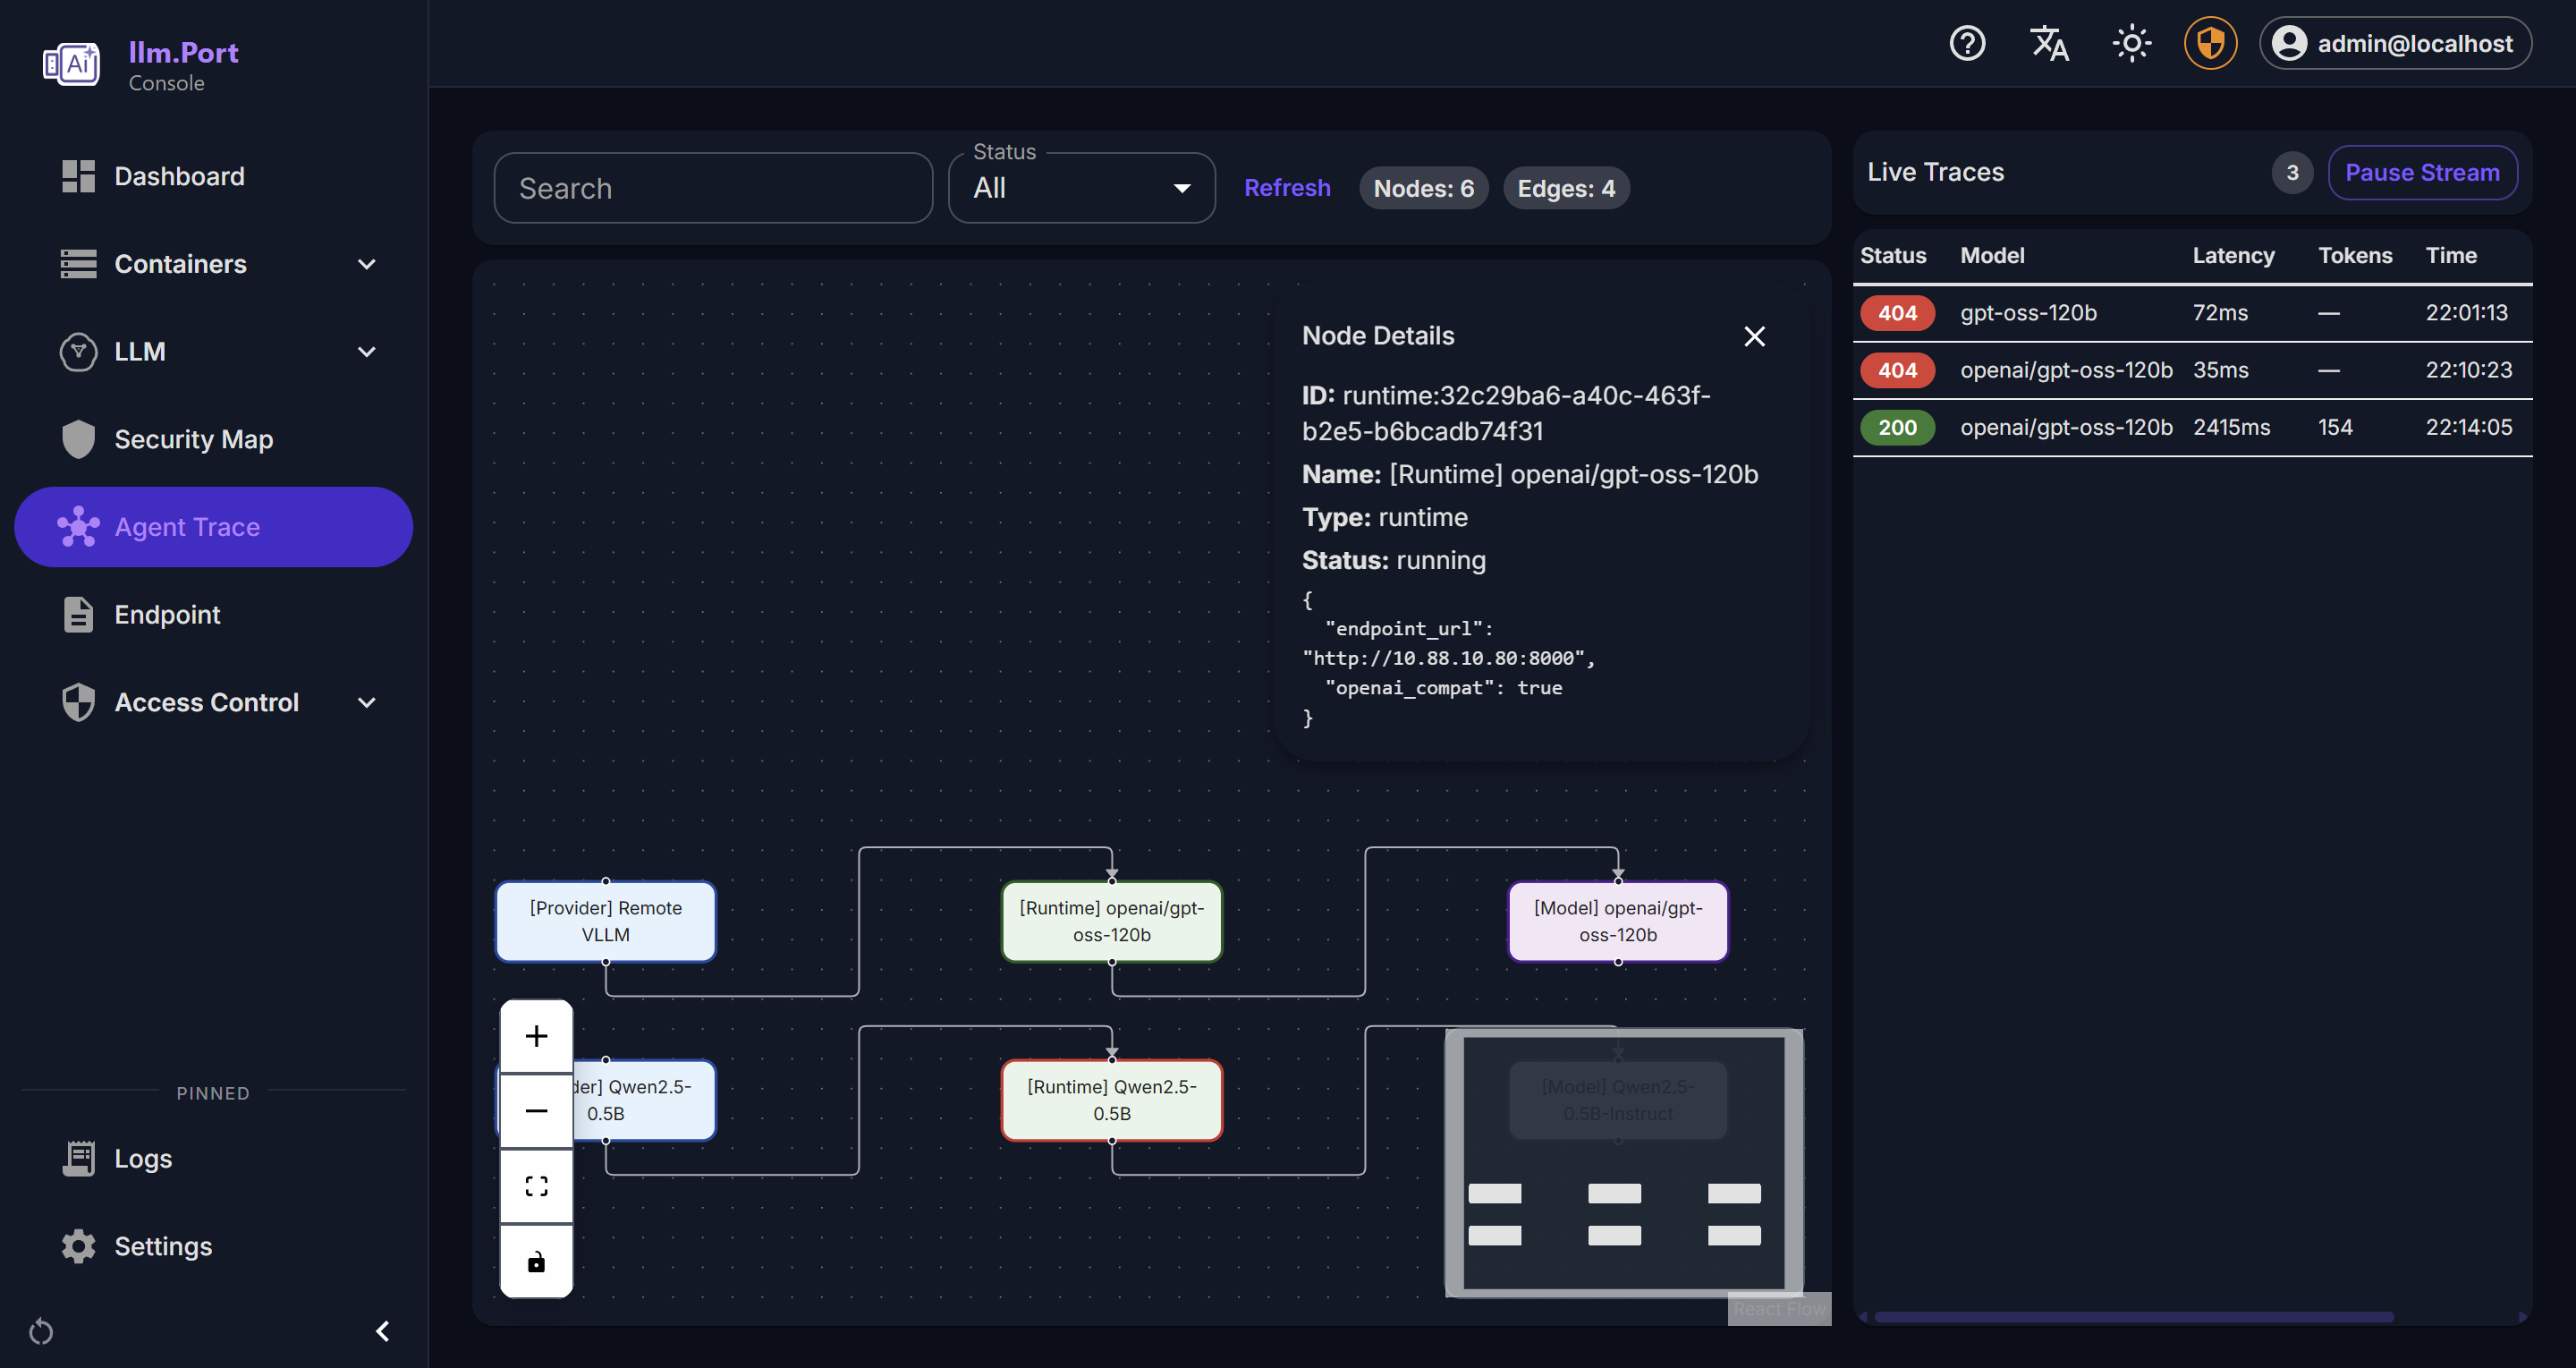Click the Latency column header
This screenshot has height=1368, width=2576.
[x=2233, y=255]
